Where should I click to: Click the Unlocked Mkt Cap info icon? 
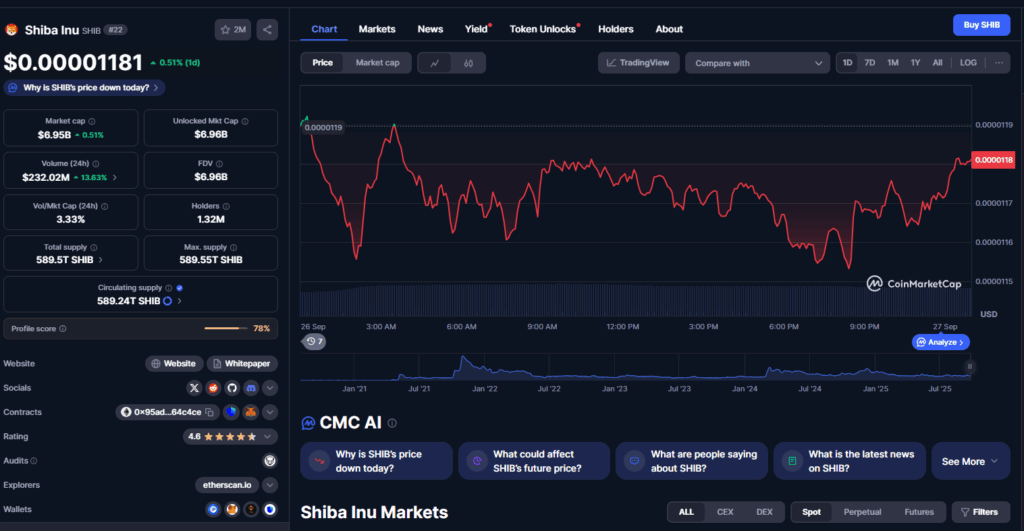(245, 121)
